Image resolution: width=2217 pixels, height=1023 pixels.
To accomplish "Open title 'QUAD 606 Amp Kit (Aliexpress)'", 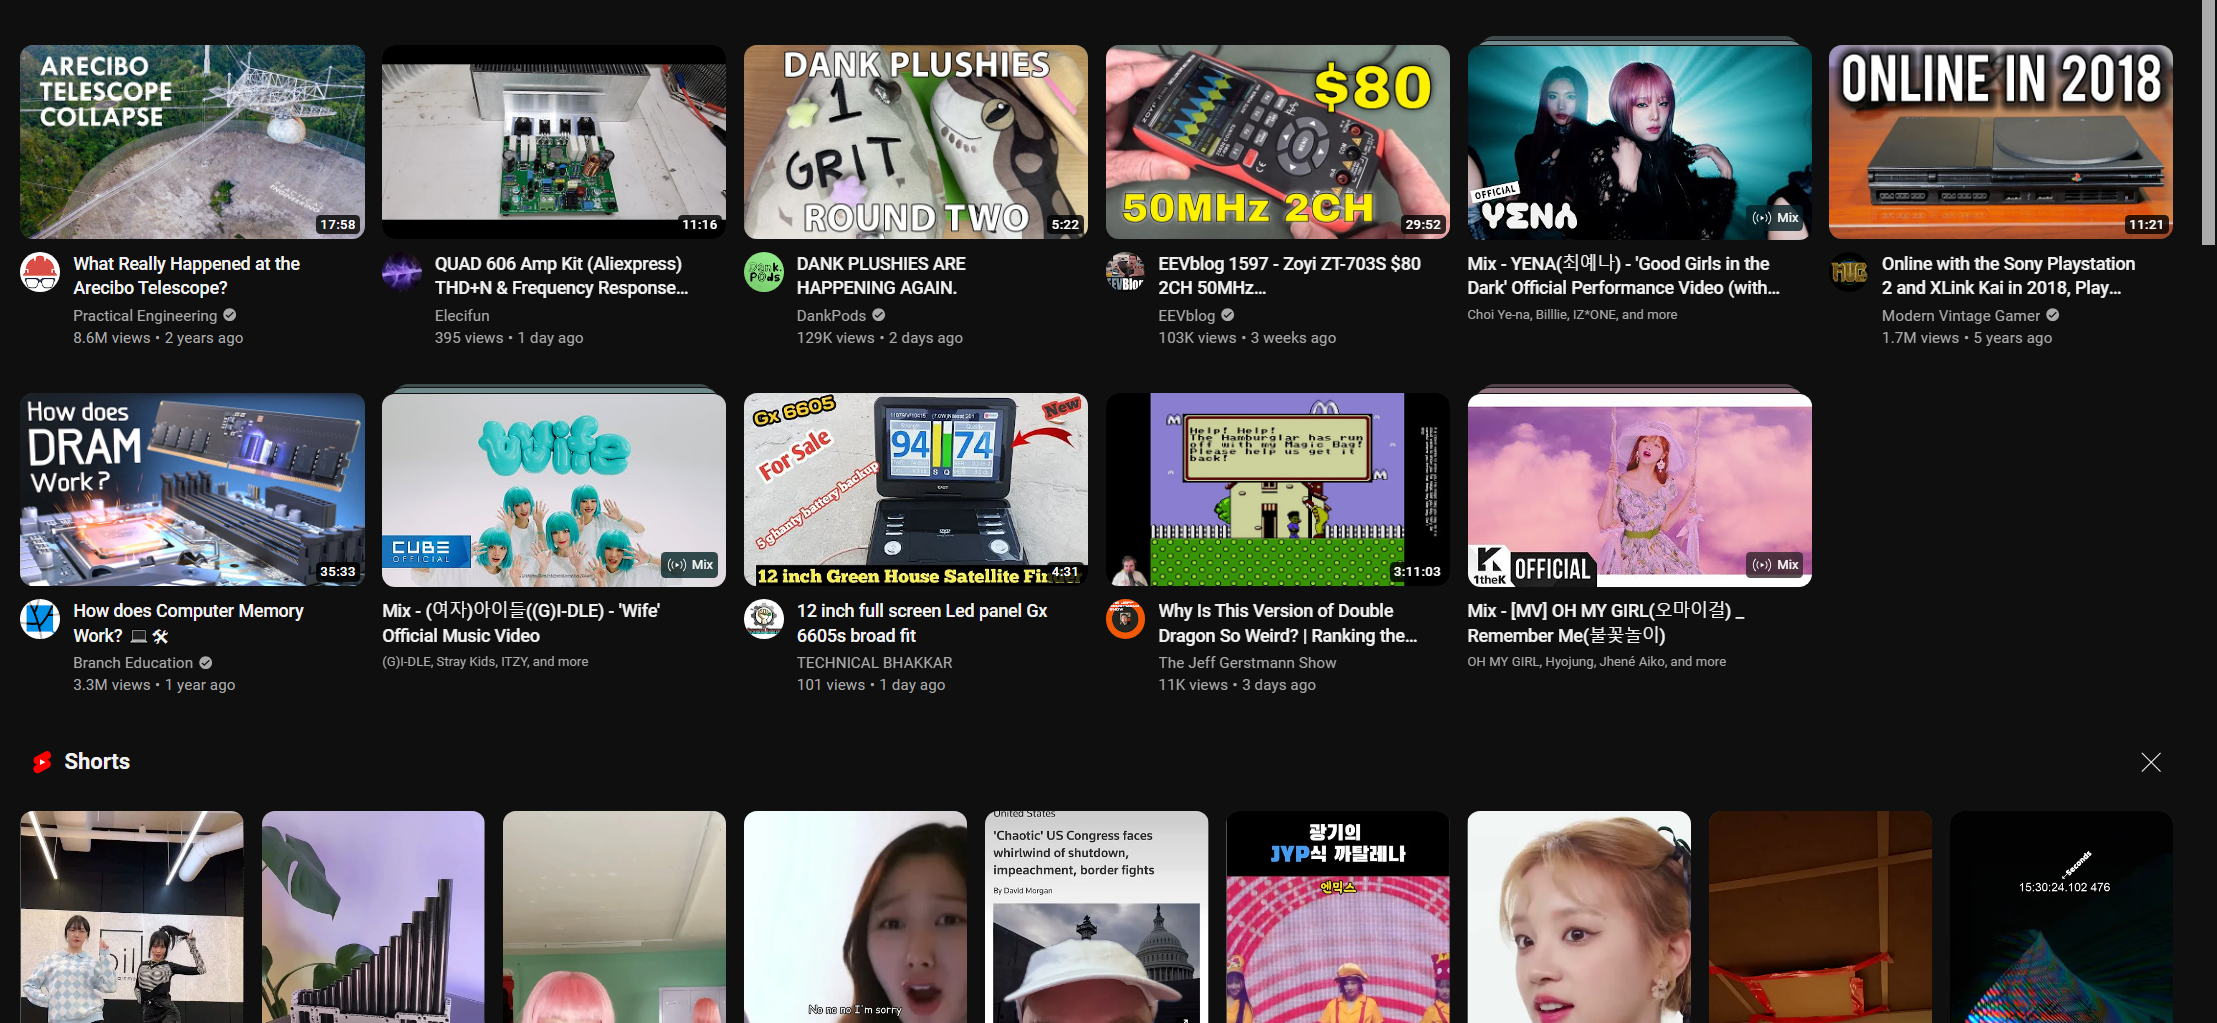I will [561, 276].
